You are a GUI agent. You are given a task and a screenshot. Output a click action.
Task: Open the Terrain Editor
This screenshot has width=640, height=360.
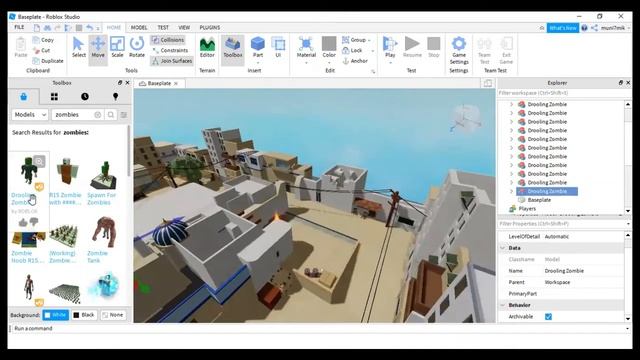pos(207,47)
